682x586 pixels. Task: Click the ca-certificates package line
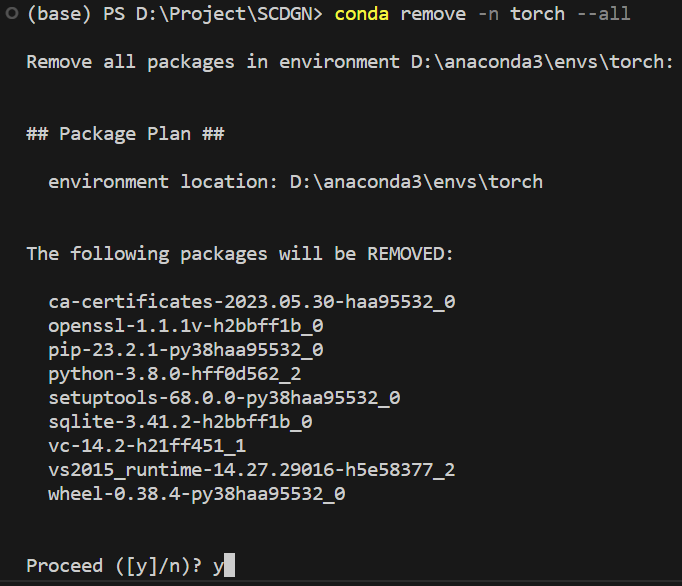(252, 301)
